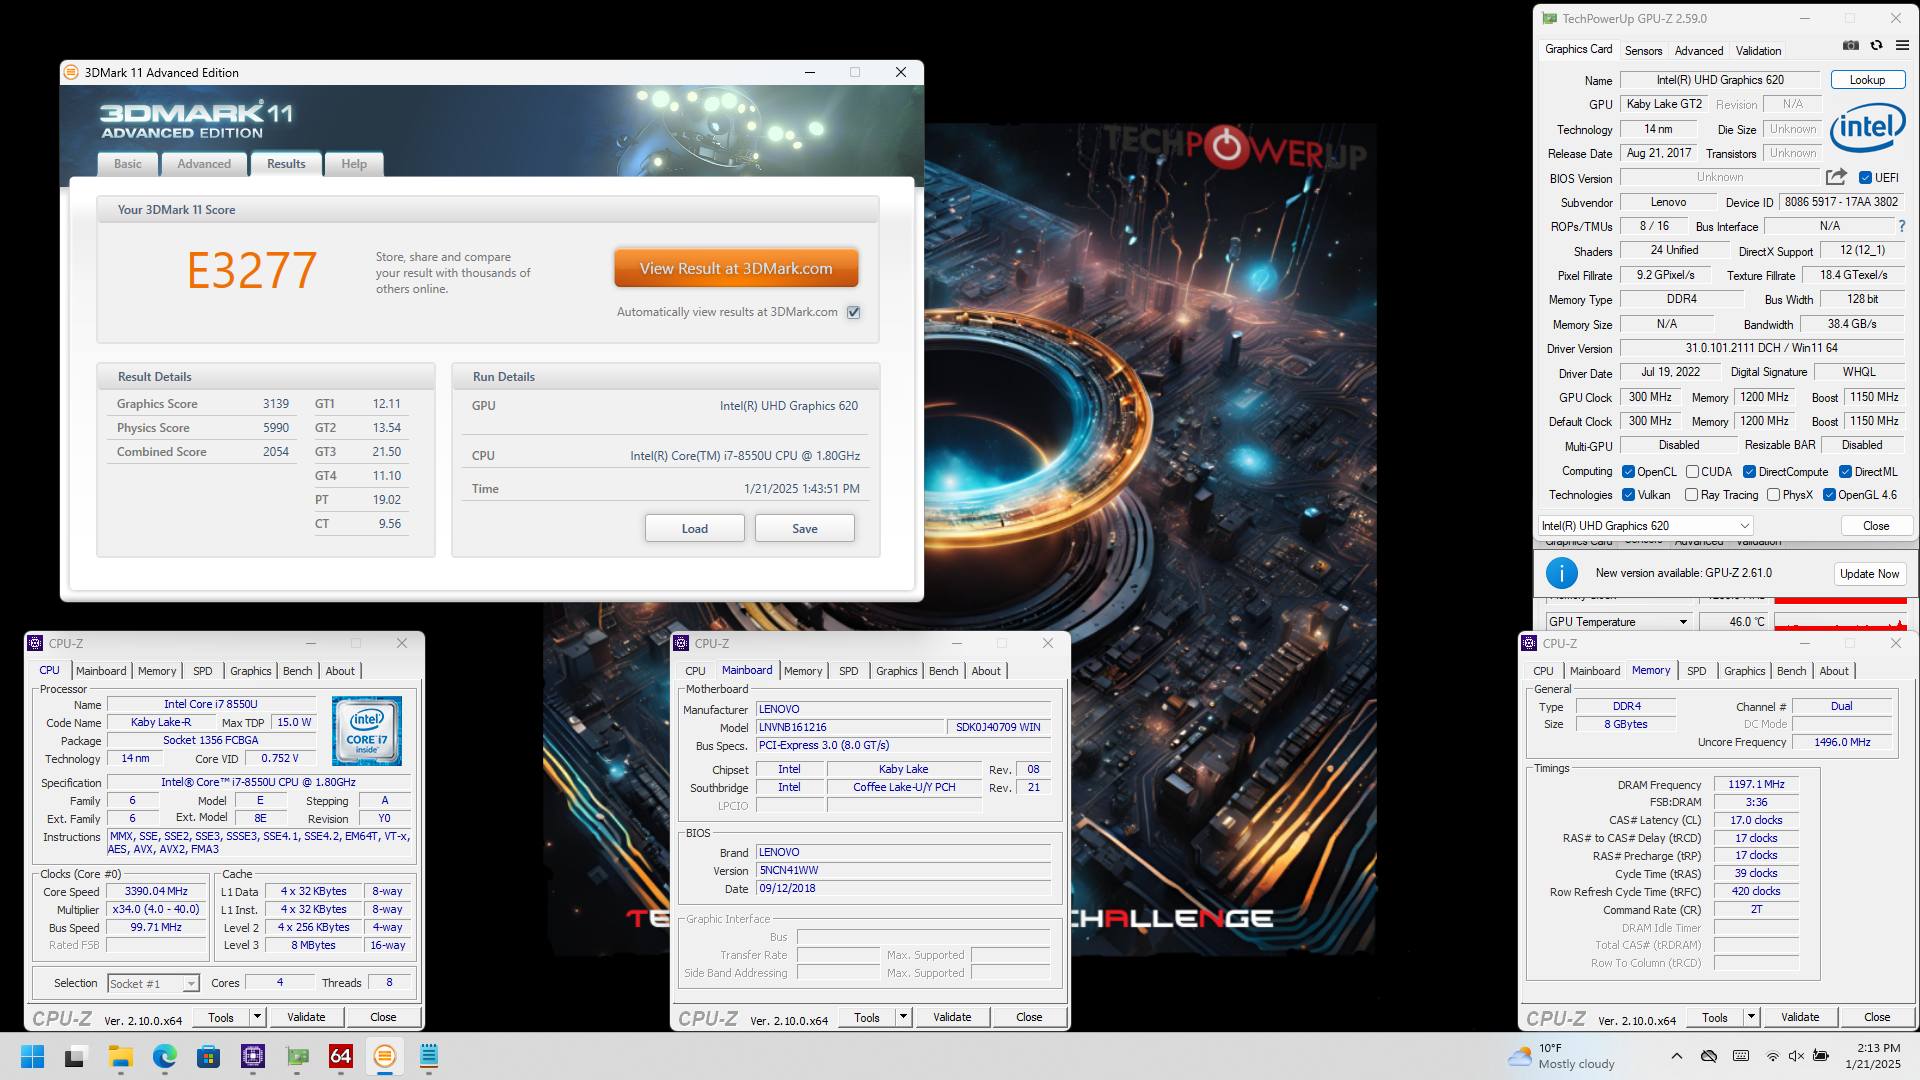Click the Wi-Fi tray icon
The image size is (1920, 1080).
tap(1772, 1056)
